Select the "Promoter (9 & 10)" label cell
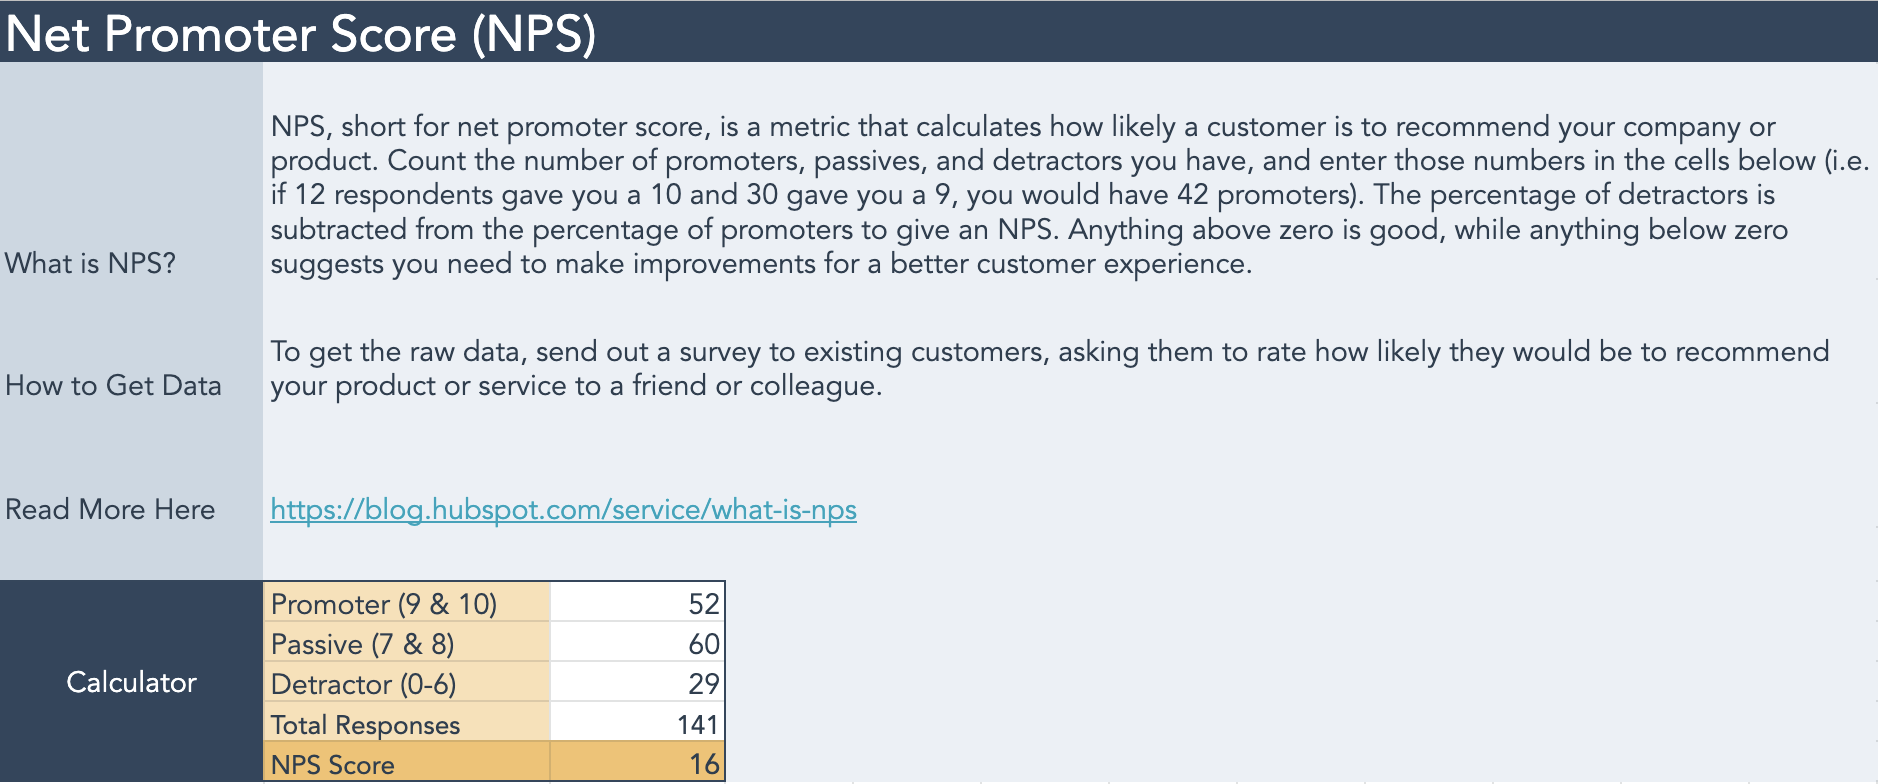The height and width of the screenshot is (784, 1878). point(407,603)
